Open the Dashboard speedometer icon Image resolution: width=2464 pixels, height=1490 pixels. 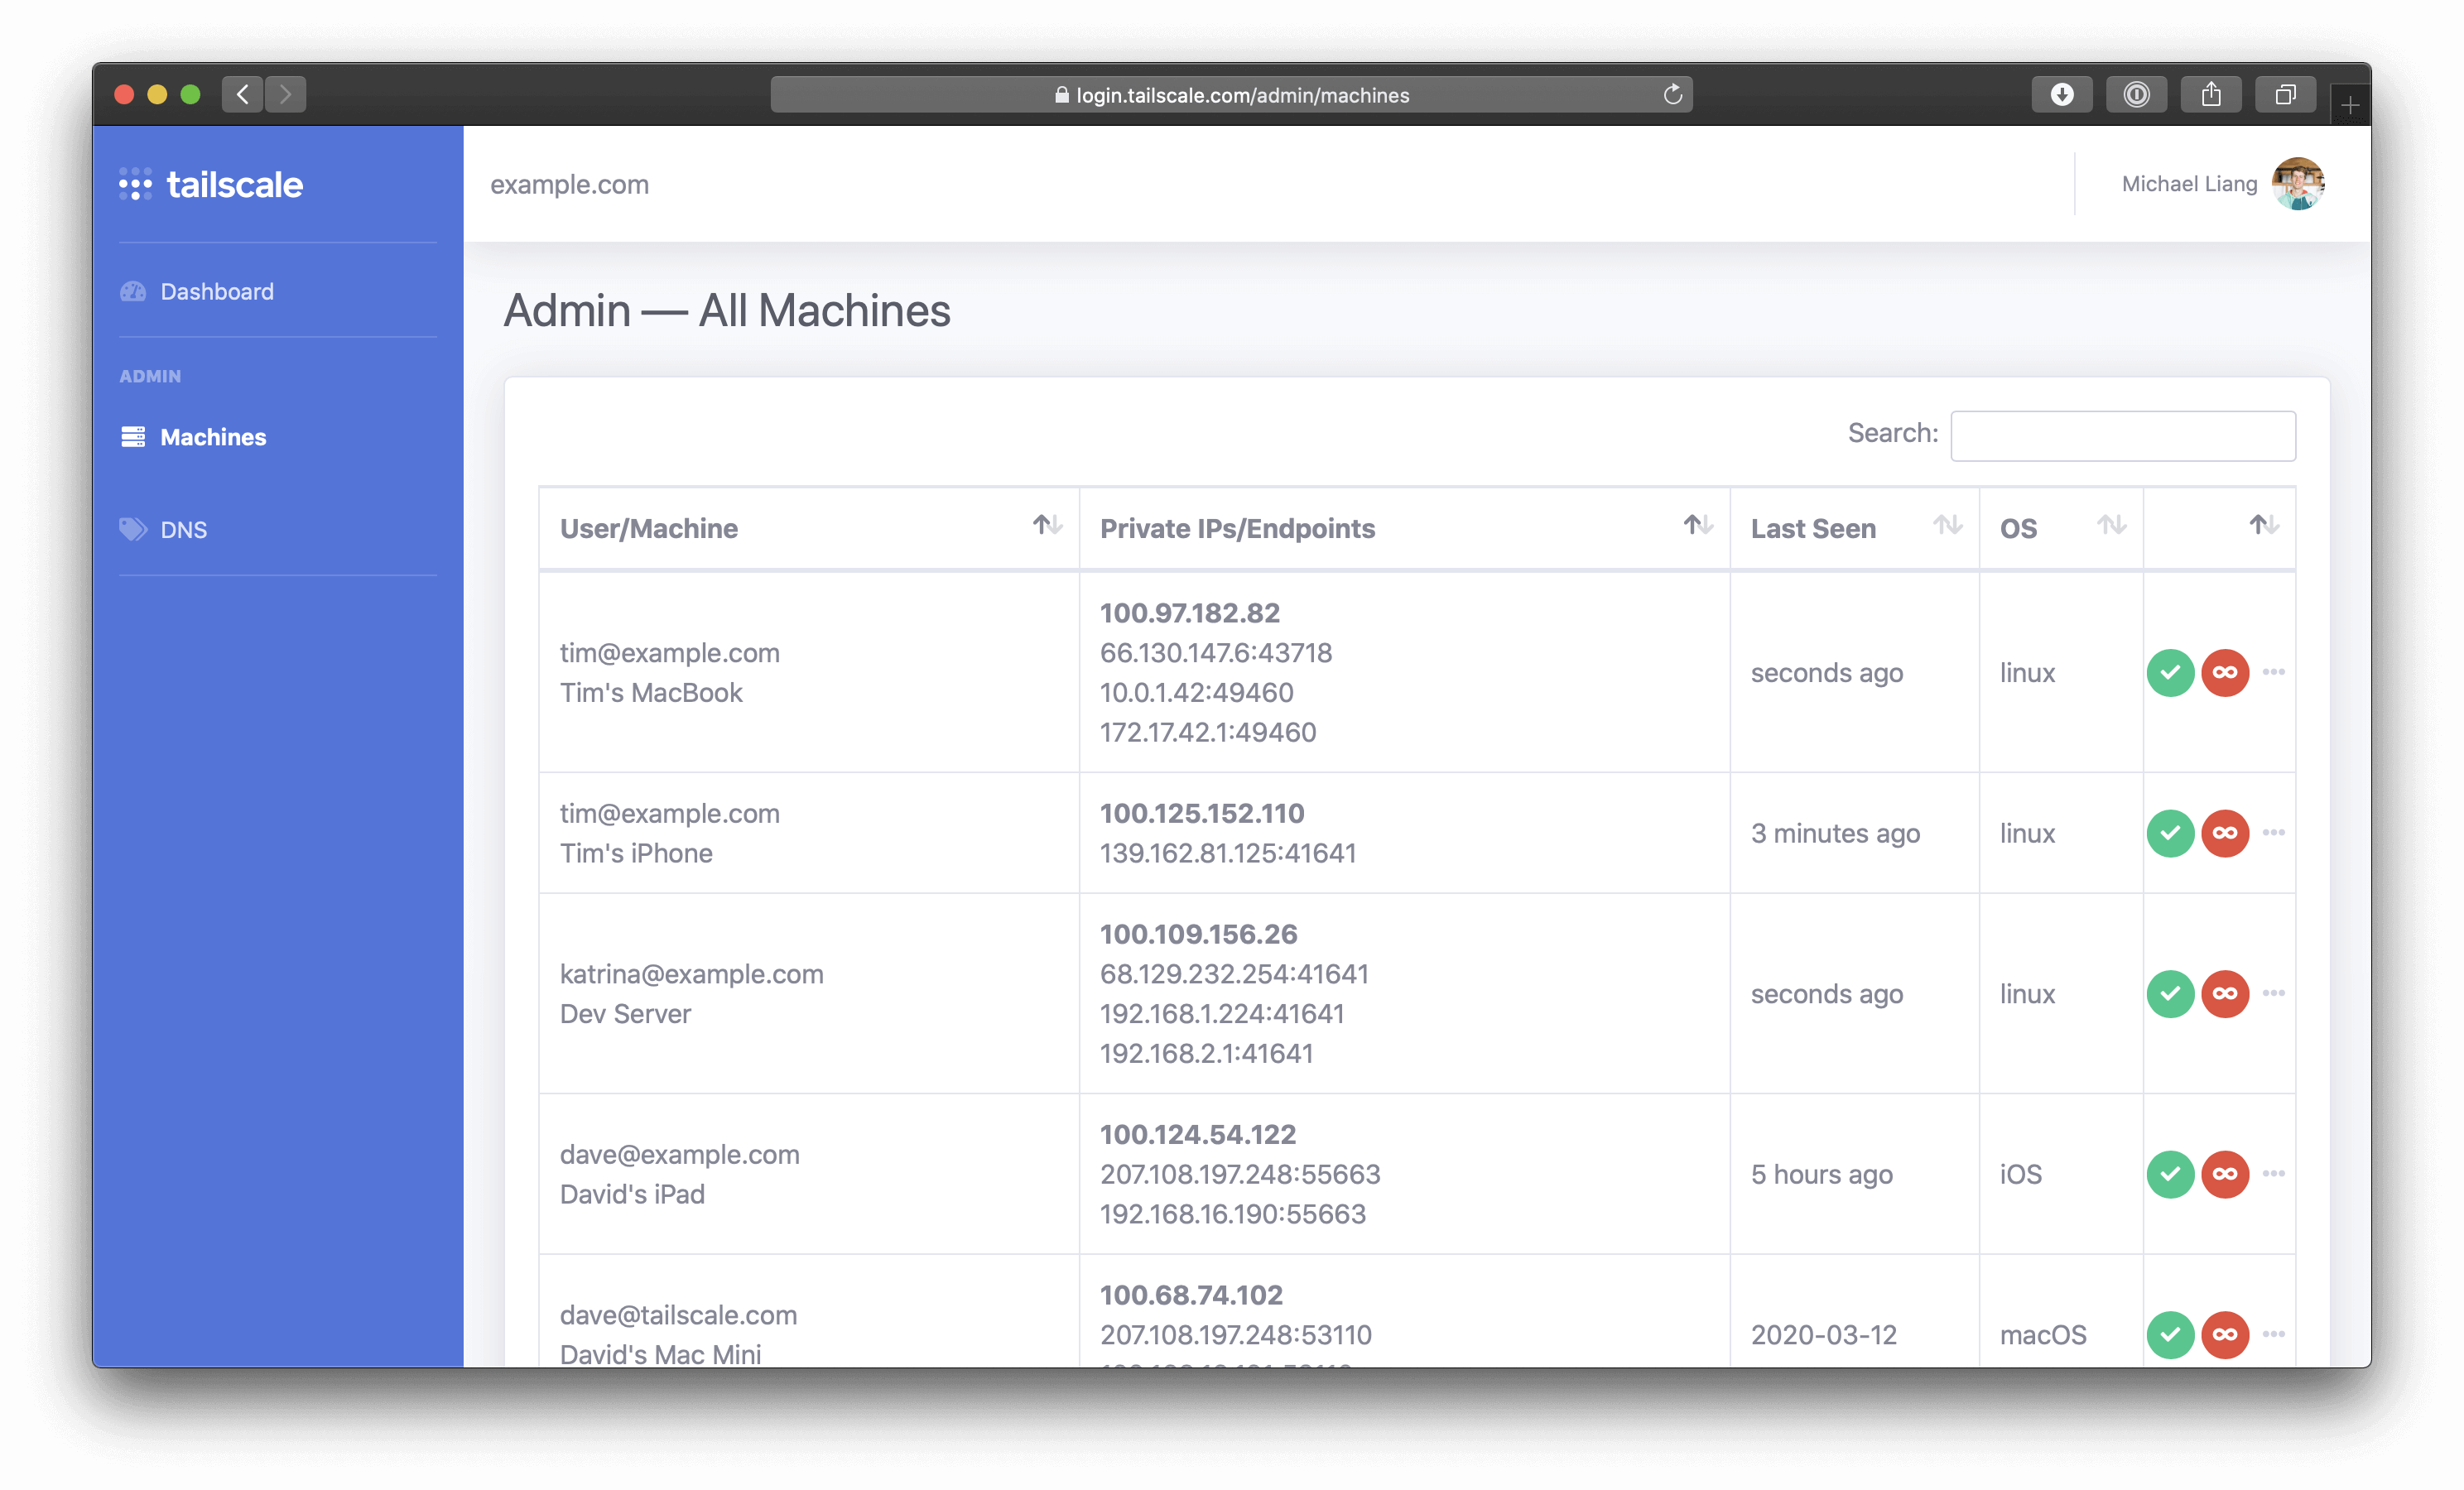pos(134,291)
